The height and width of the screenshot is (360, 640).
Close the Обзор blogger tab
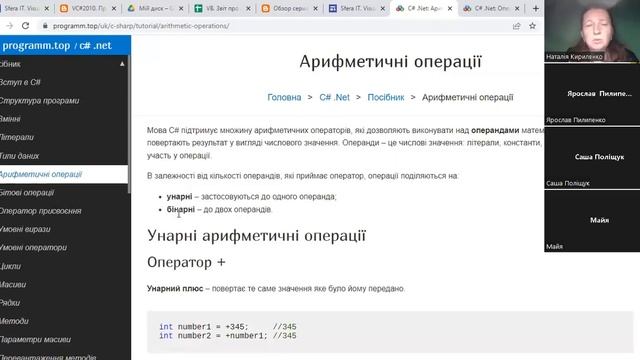click(315, 8)
